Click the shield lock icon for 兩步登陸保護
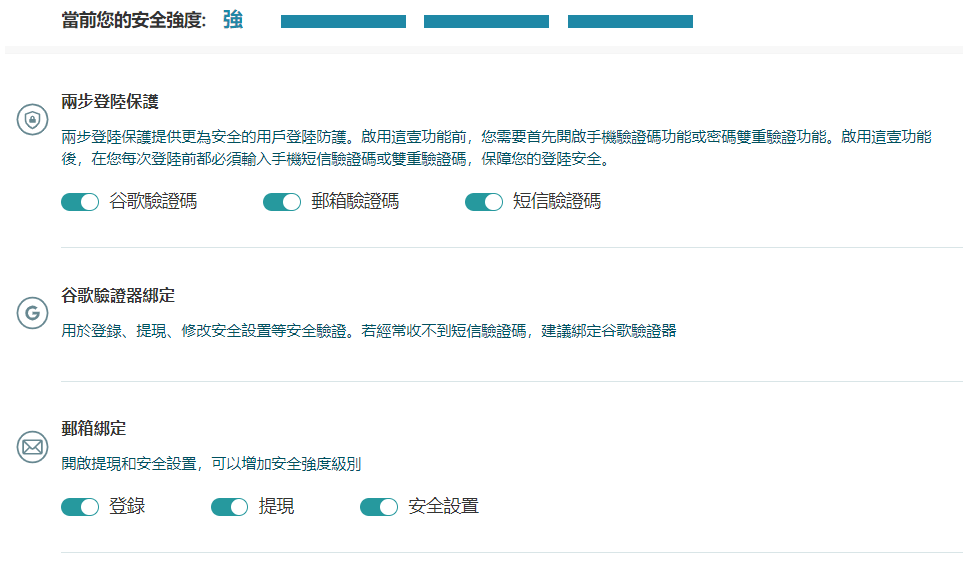Image resolution: width=963 pixels, height=568 pixels. click(33, 119)
